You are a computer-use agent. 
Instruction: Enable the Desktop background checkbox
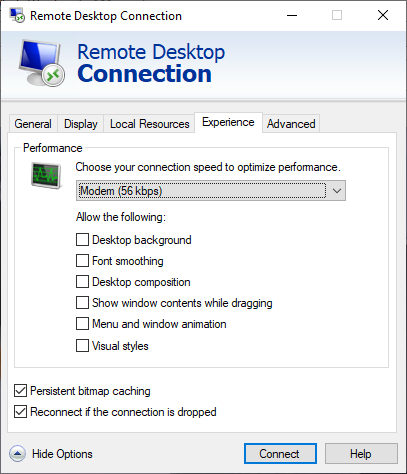pos(82,240)
